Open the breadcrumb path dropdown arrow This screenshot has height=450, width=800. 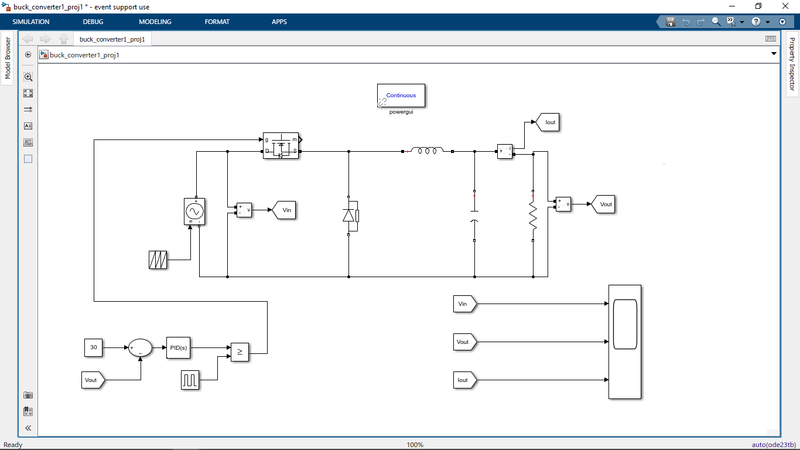click(x=773, y=54)
